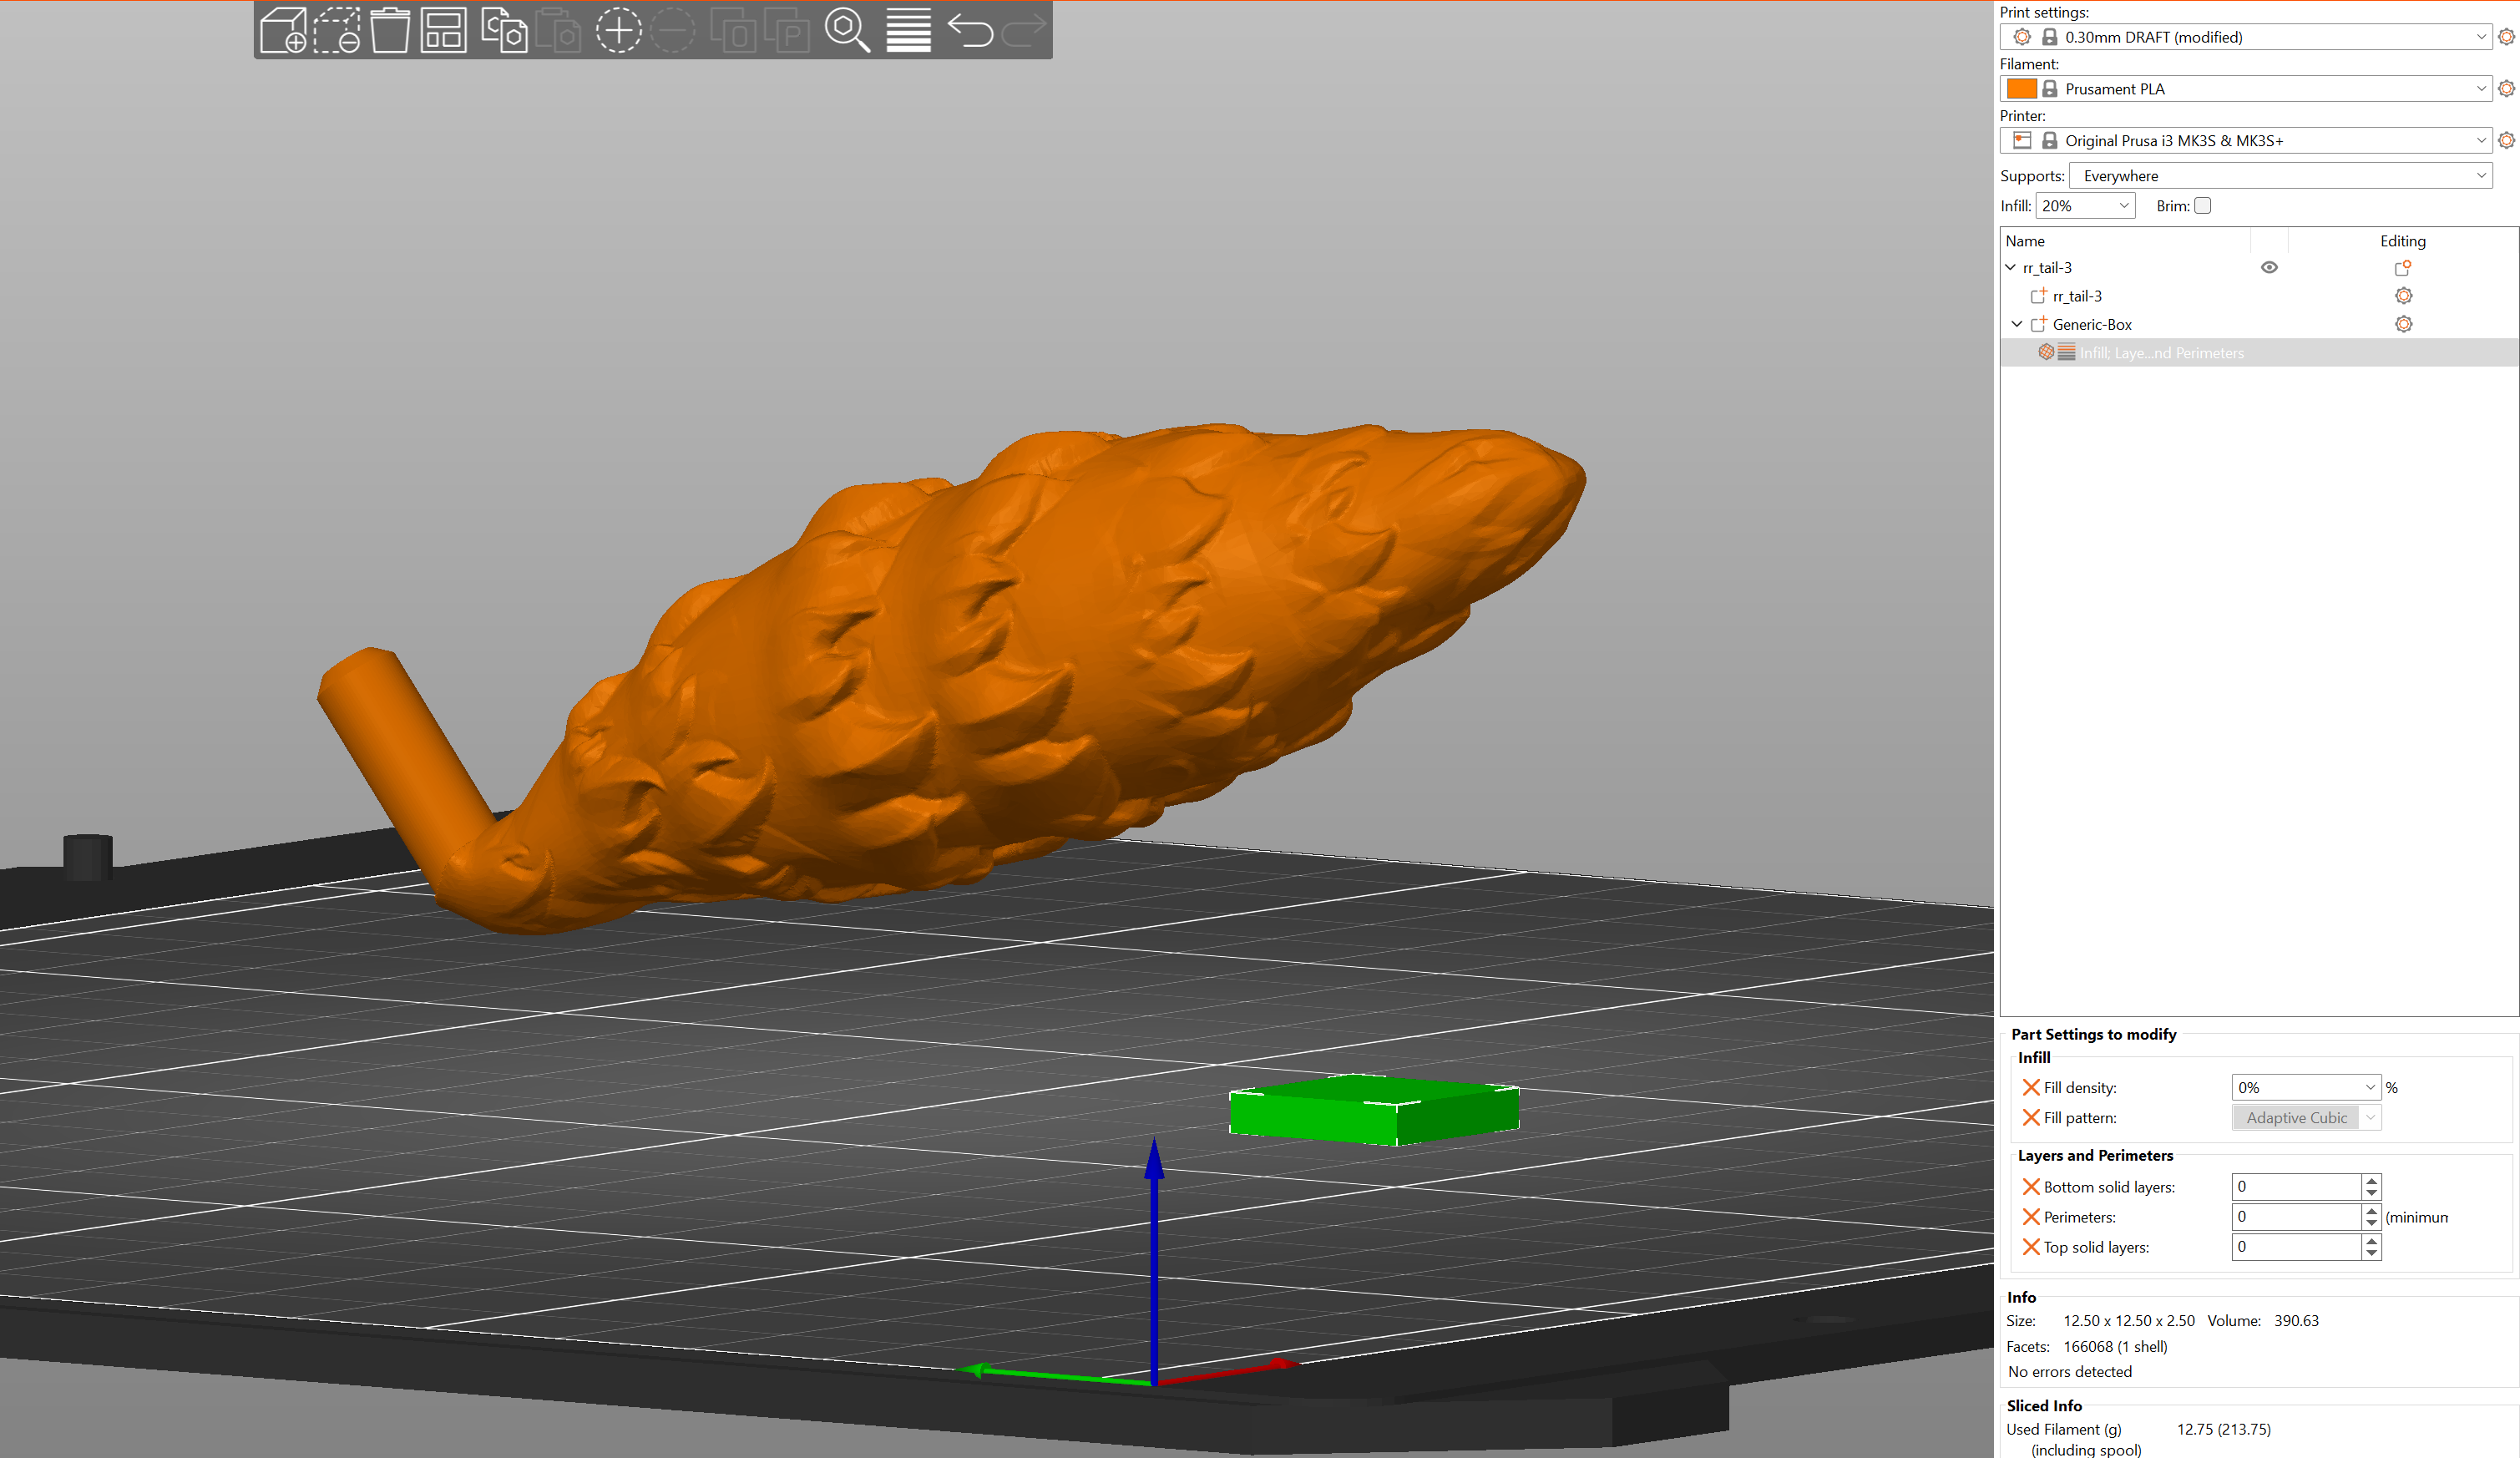Open the Print settings preset dropdown
The image size is (2520, 1458).
2245,37
